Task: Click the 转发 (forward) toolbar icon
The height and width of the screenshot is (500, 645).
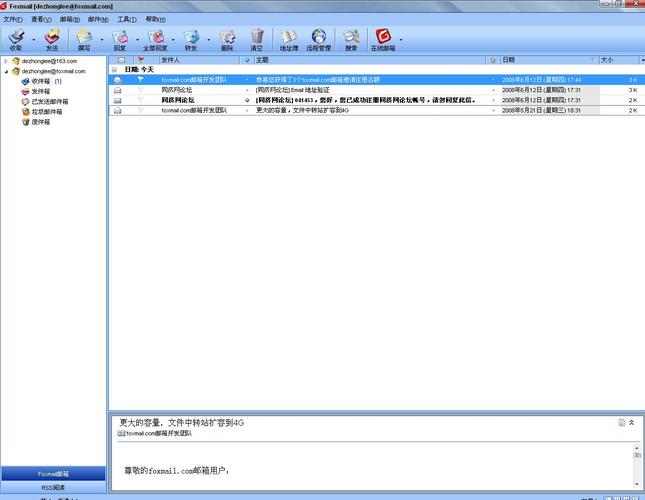Action: click(191, 39)
